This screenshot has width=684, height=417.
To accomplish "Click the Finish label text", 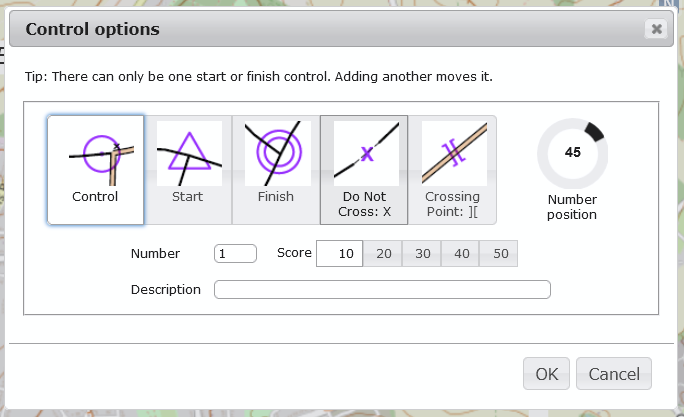I will [x=276, y=197].
